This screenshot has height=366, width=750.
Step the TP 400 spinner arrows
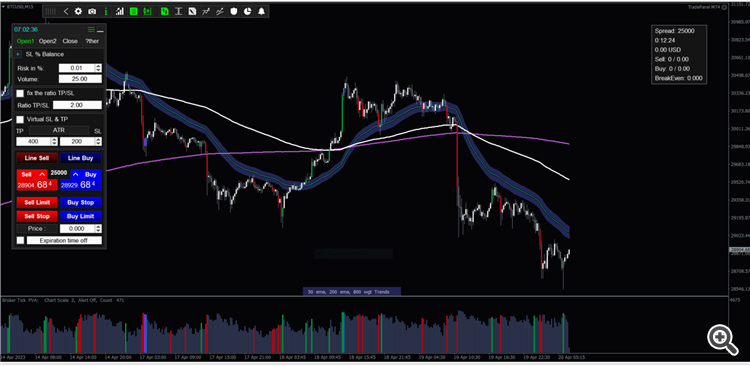pos(55,142)
